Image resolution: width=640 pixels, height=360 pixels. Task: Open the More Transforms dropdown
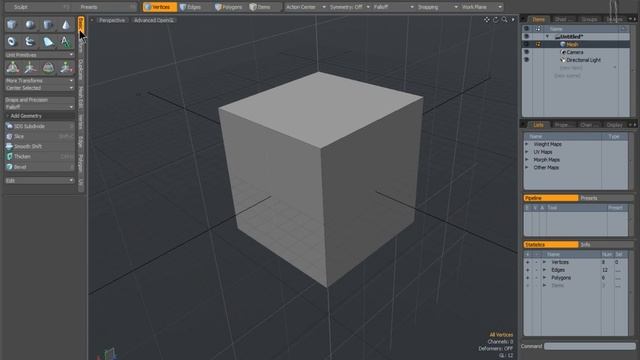(x=40, y=81)
